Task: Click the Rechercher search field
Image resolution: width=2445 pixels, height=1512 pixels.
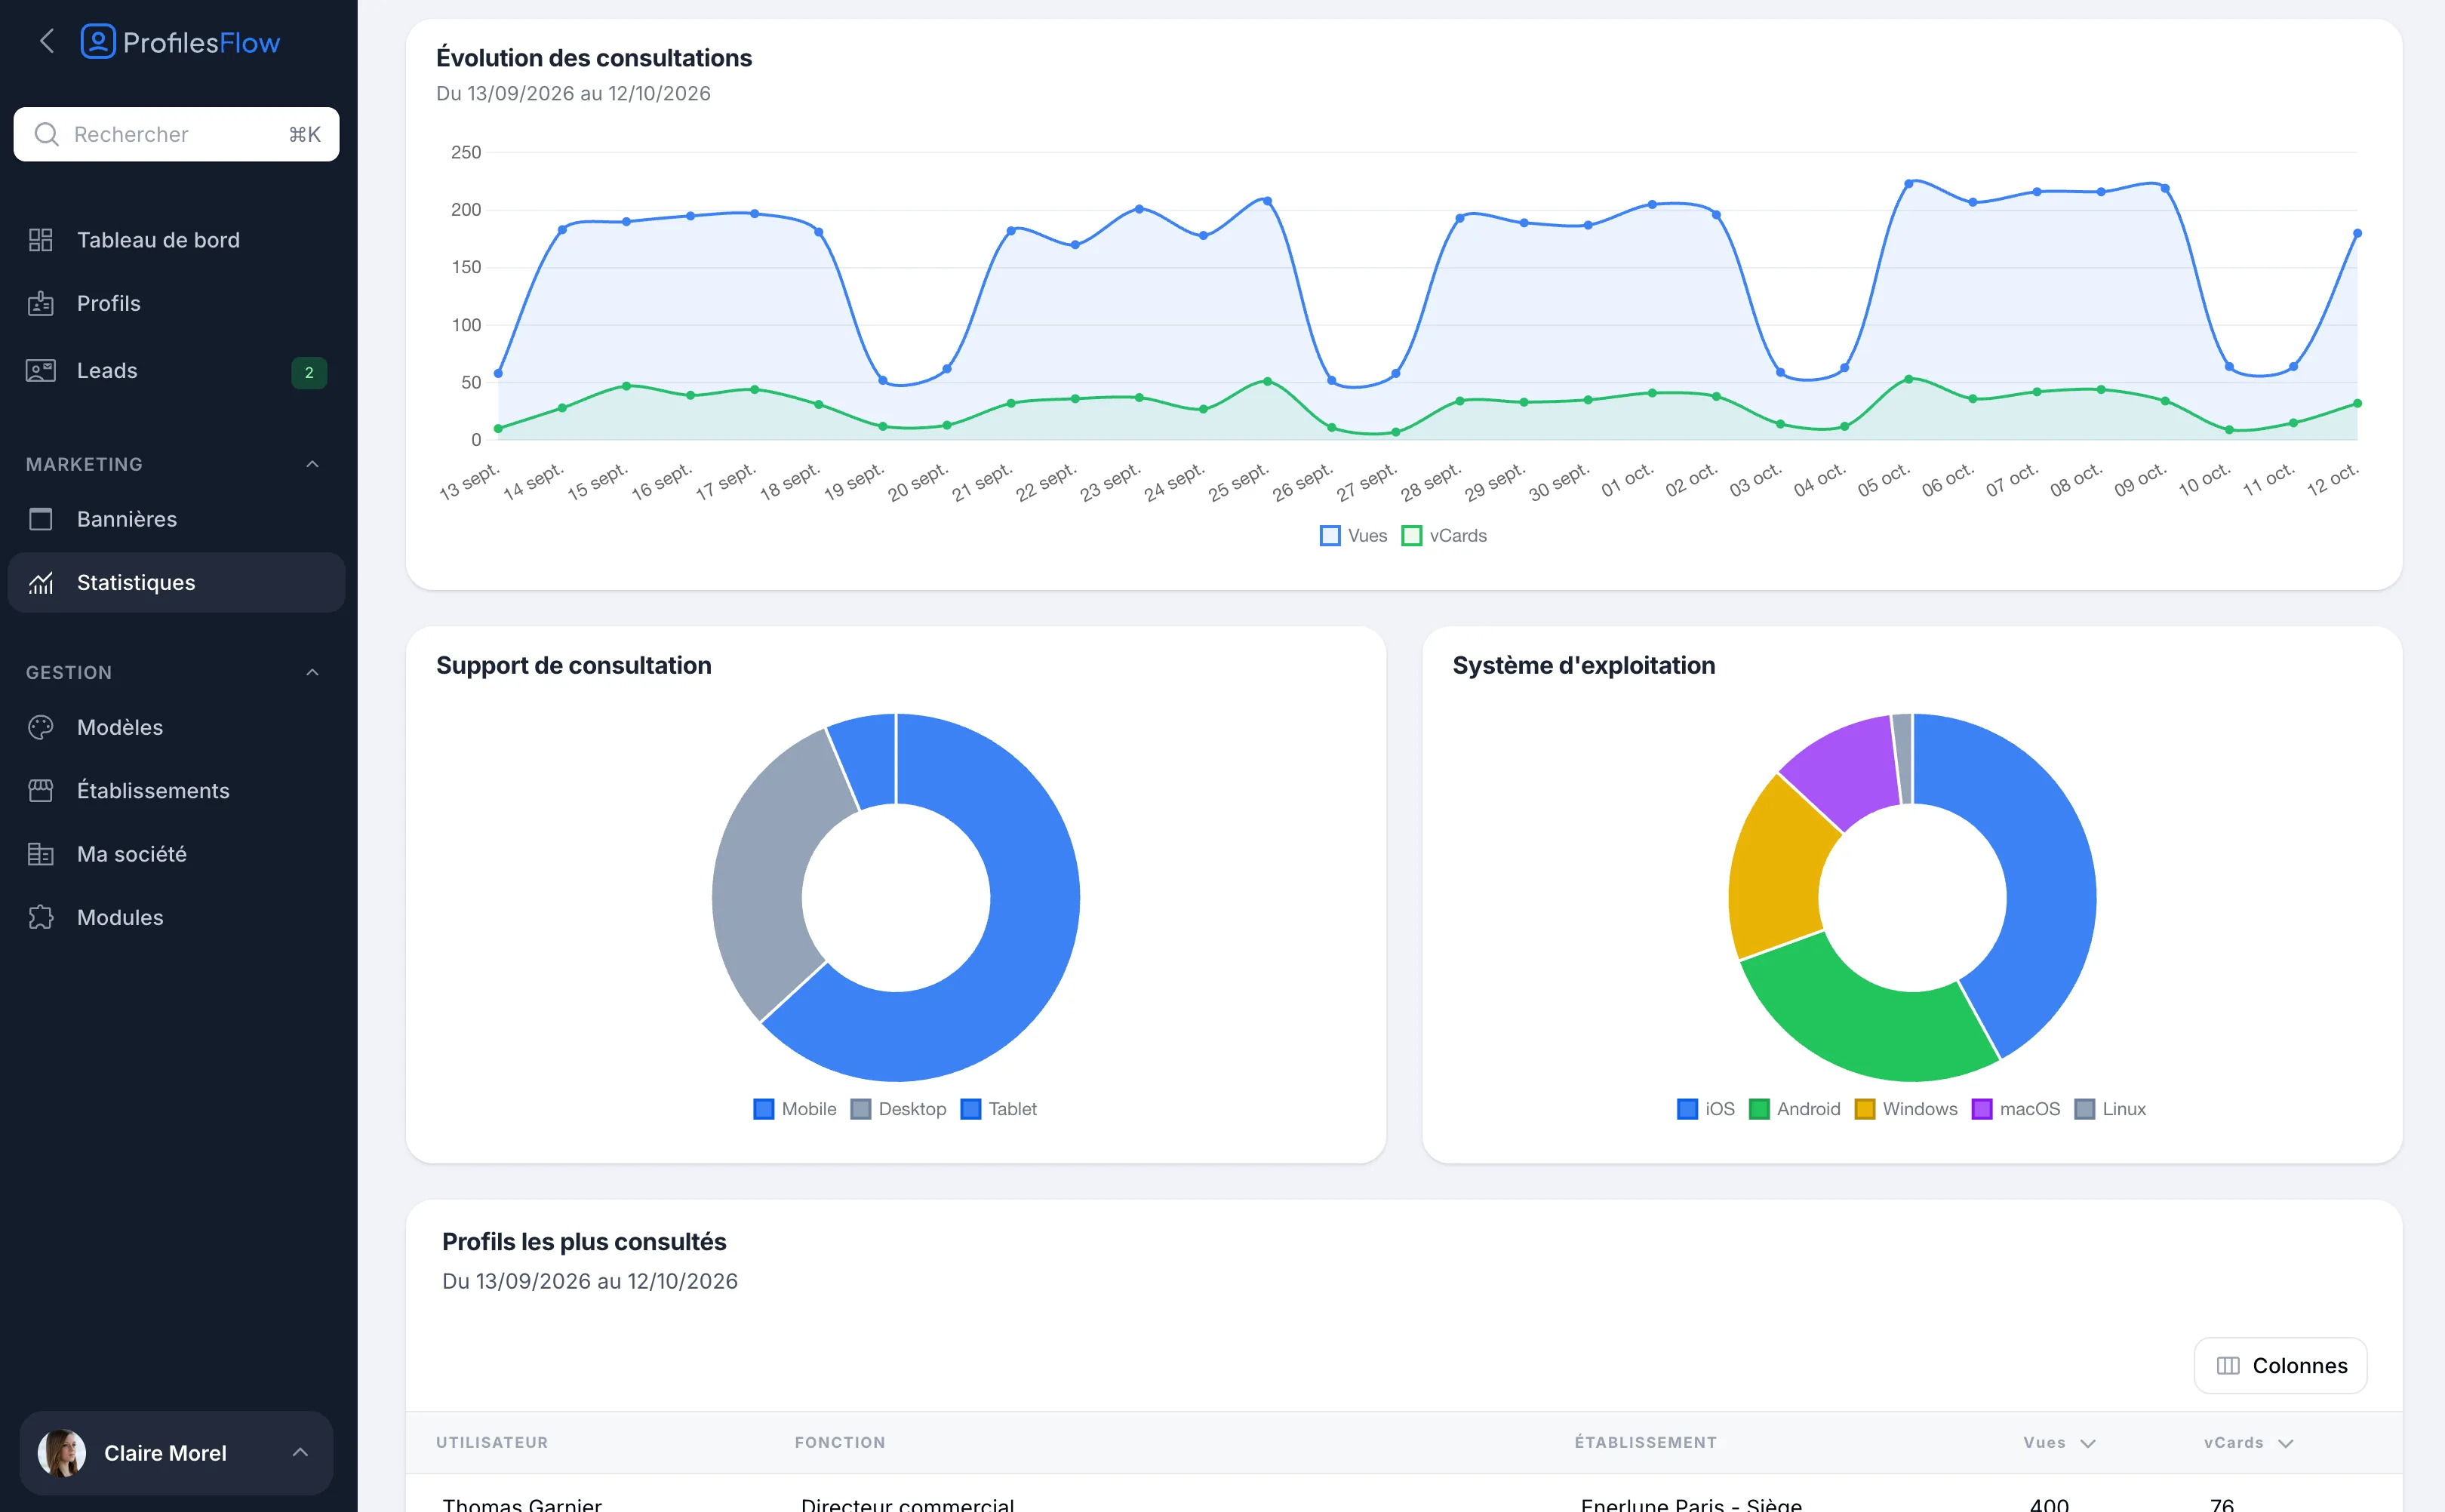Action: (x=176, y=134)
